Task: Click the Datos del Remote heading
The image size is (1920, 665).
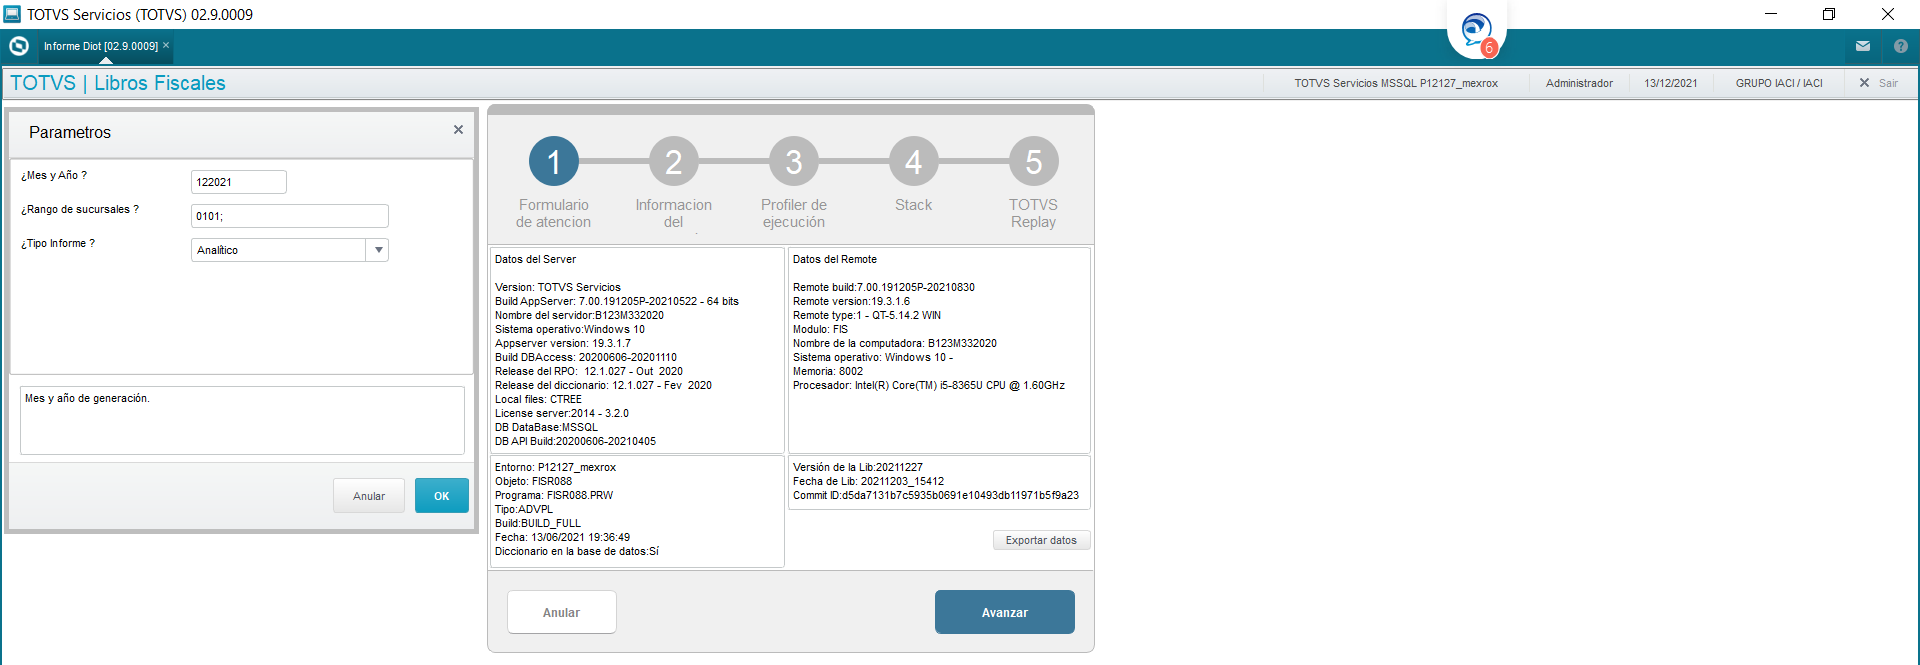Action: click(x=835, y=259)
